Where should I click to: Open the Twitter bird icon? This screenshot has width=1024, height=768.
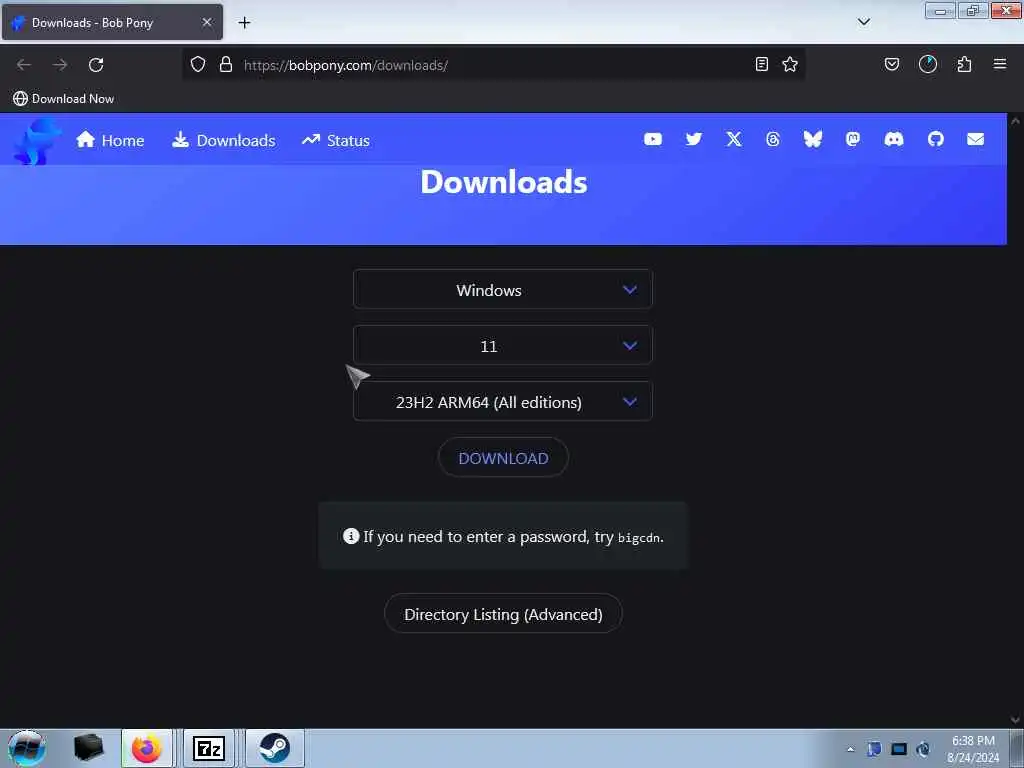coord(694,139)
